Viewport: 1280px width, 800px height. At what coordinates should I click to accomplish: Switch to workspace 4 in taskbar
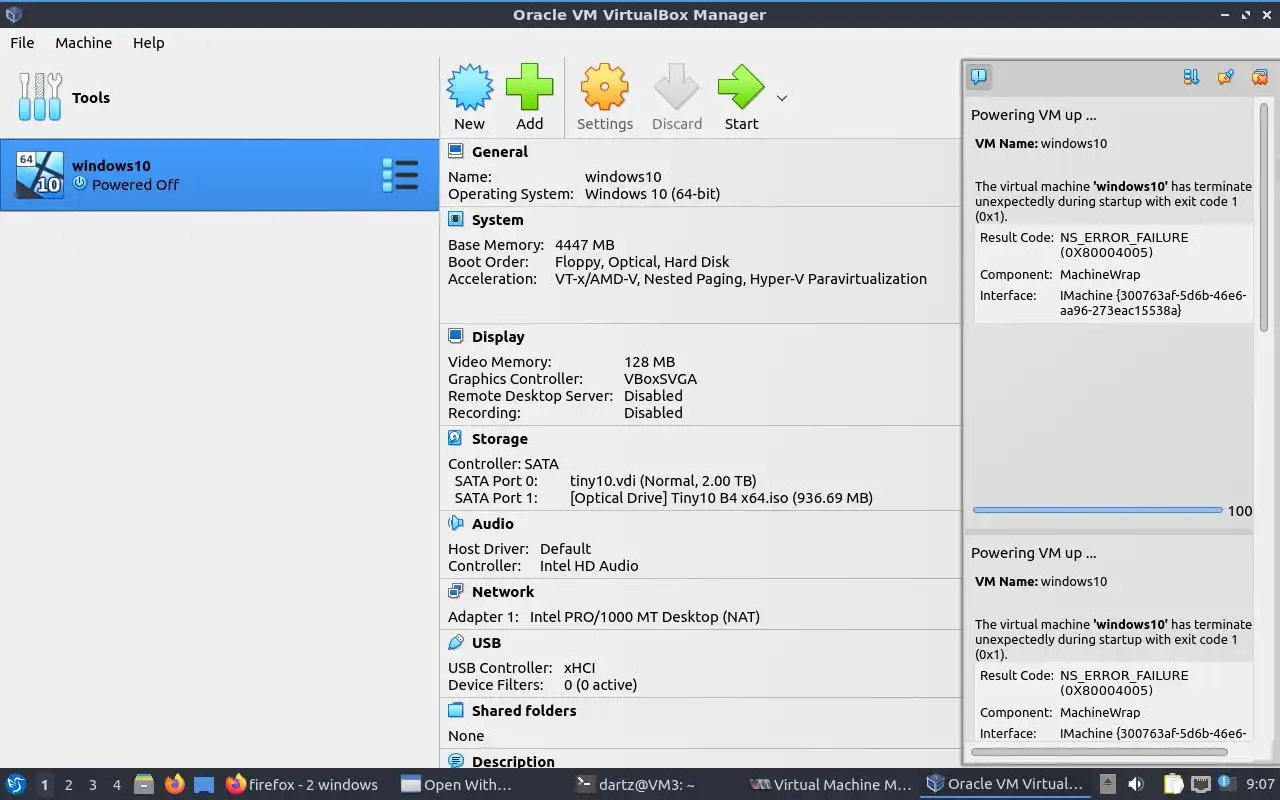click(116, 785)
